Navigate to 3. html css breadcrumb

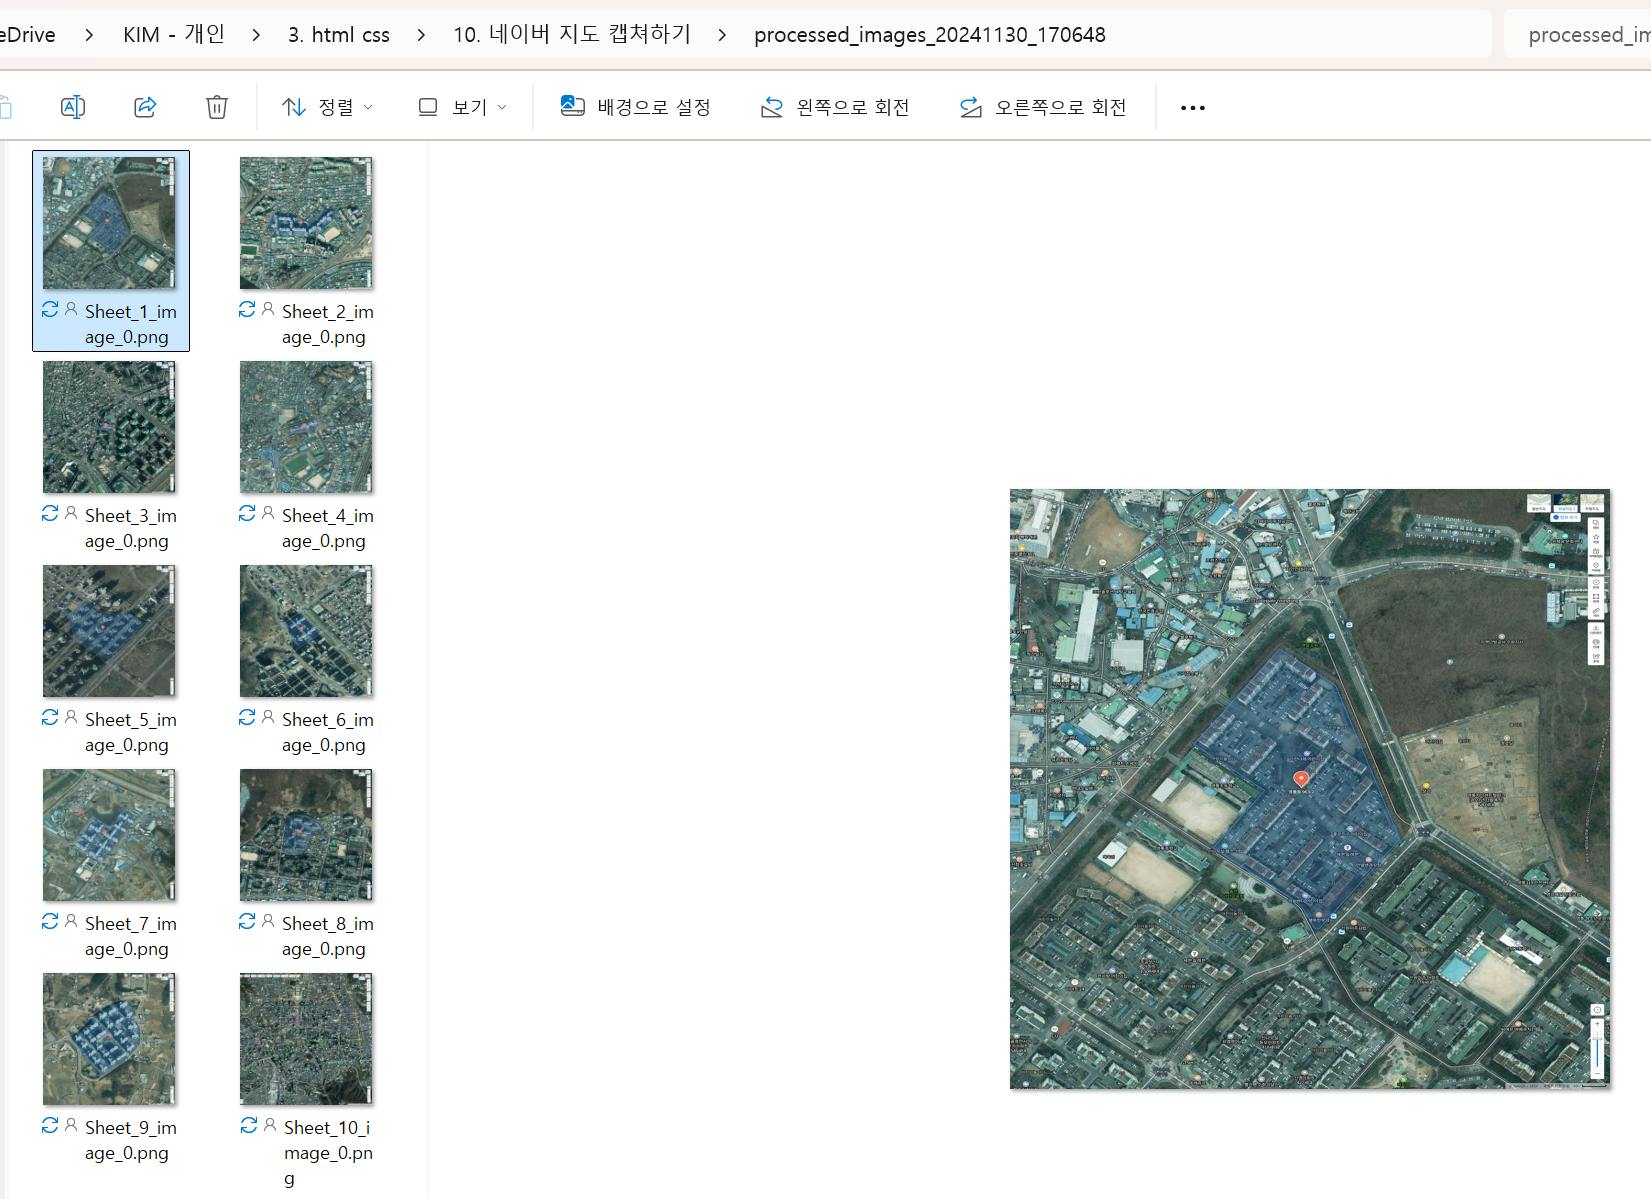[x=338, y=35]
